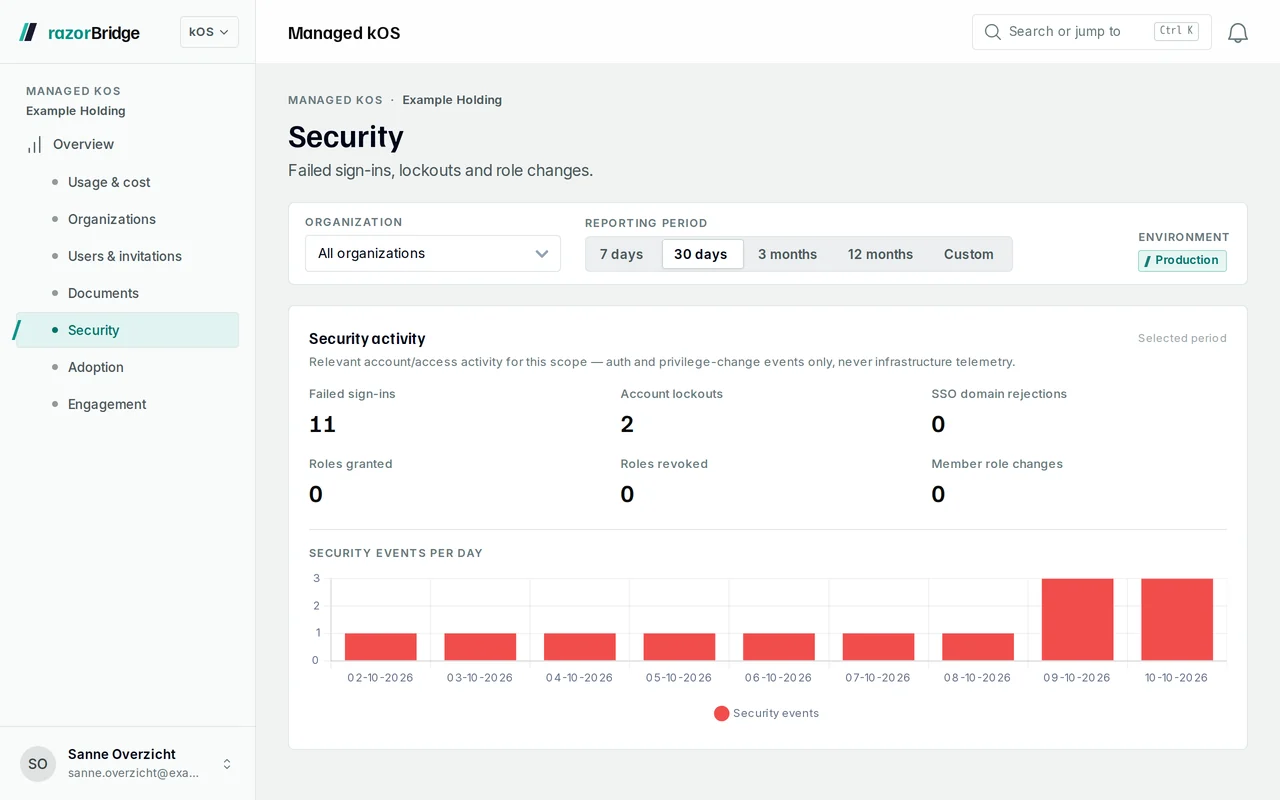Go to Usage & cost
This screenshot has height=800, width=1280.
coord(128,182)
